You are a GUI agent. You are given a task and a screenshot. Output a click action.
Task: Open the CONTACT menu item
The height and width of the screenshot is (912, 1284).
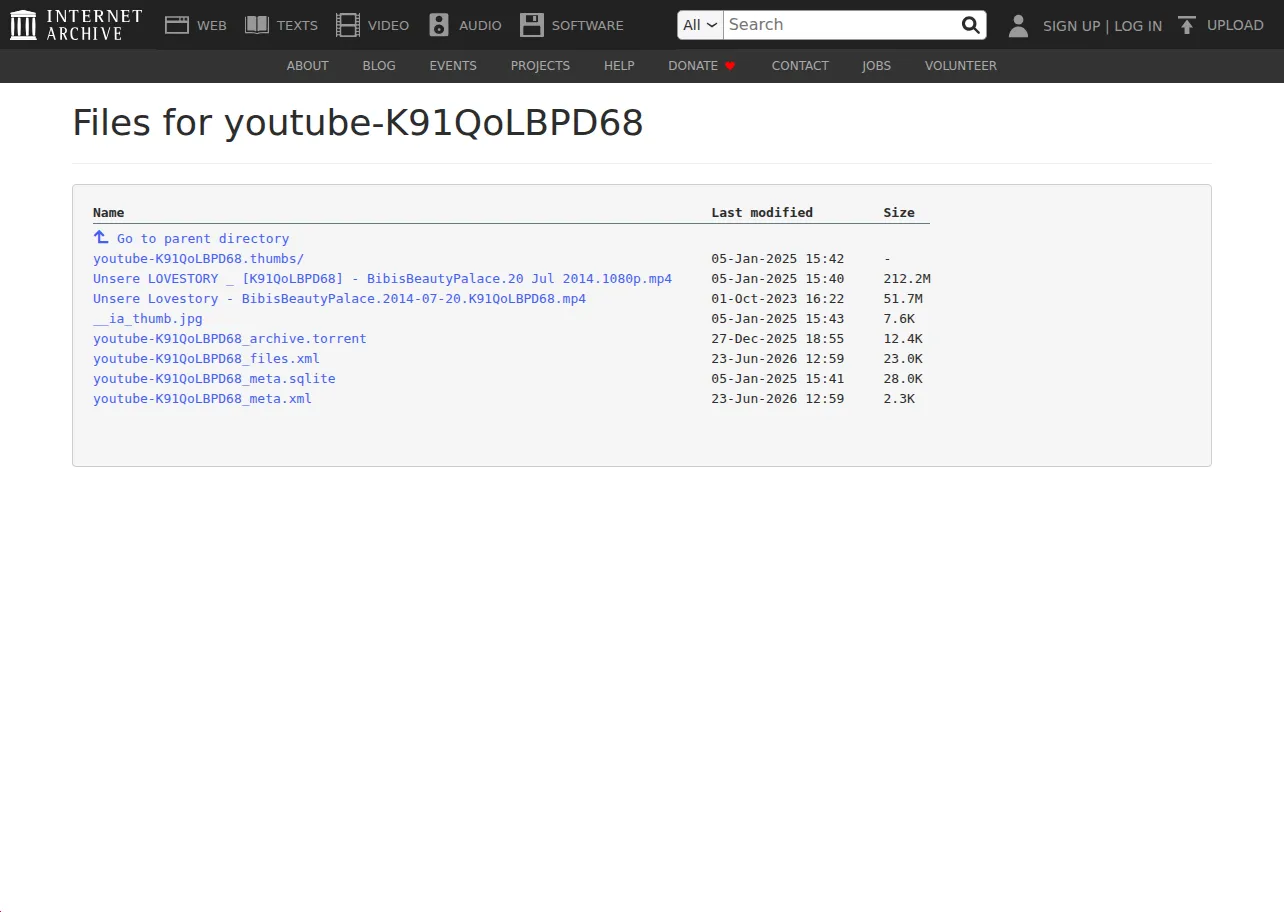(800, 66)
